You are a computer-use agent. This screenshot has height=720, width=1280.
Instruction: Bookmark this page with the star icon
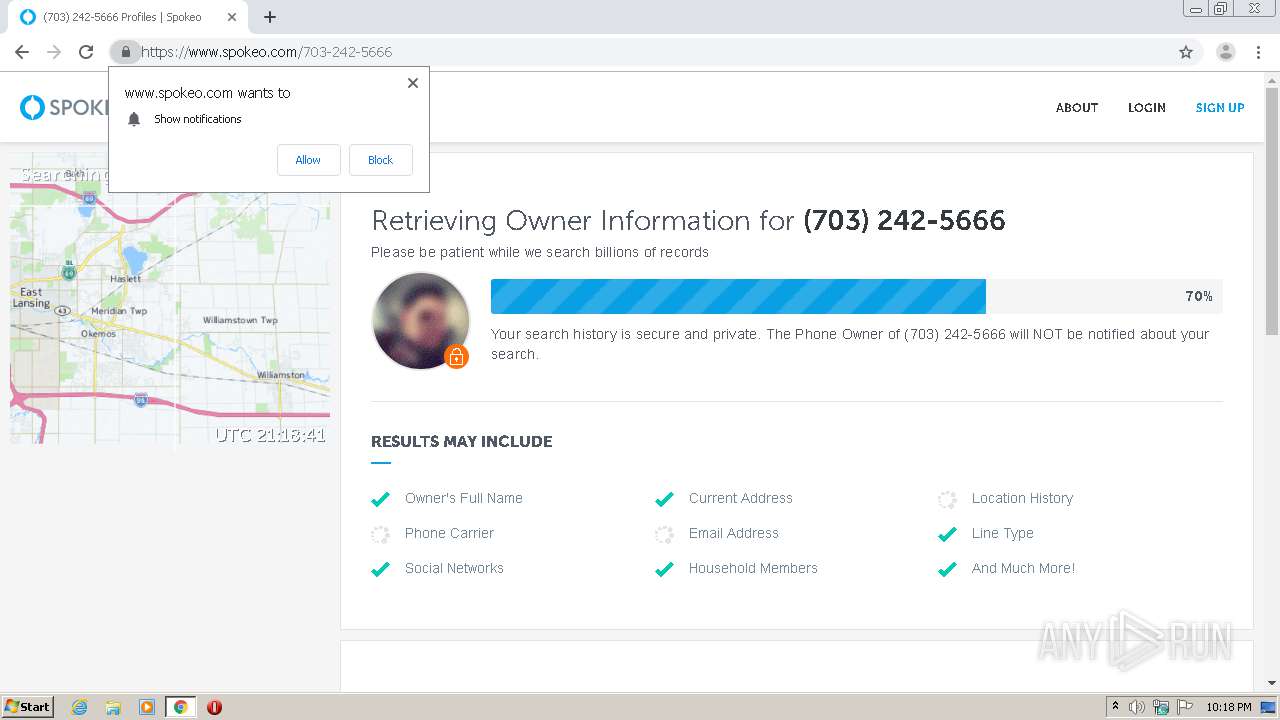point(1186,52)
